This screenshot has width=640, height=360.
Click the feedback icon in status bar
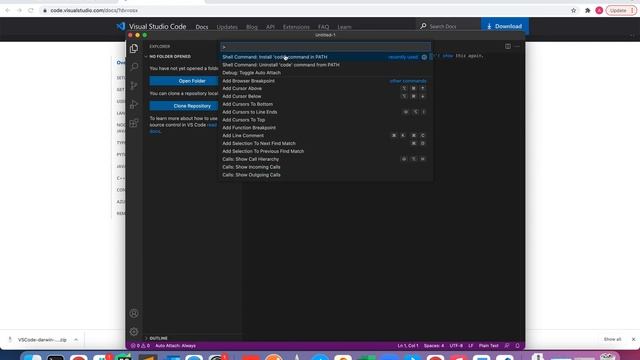pyautogui.click(x=507, y=346)
